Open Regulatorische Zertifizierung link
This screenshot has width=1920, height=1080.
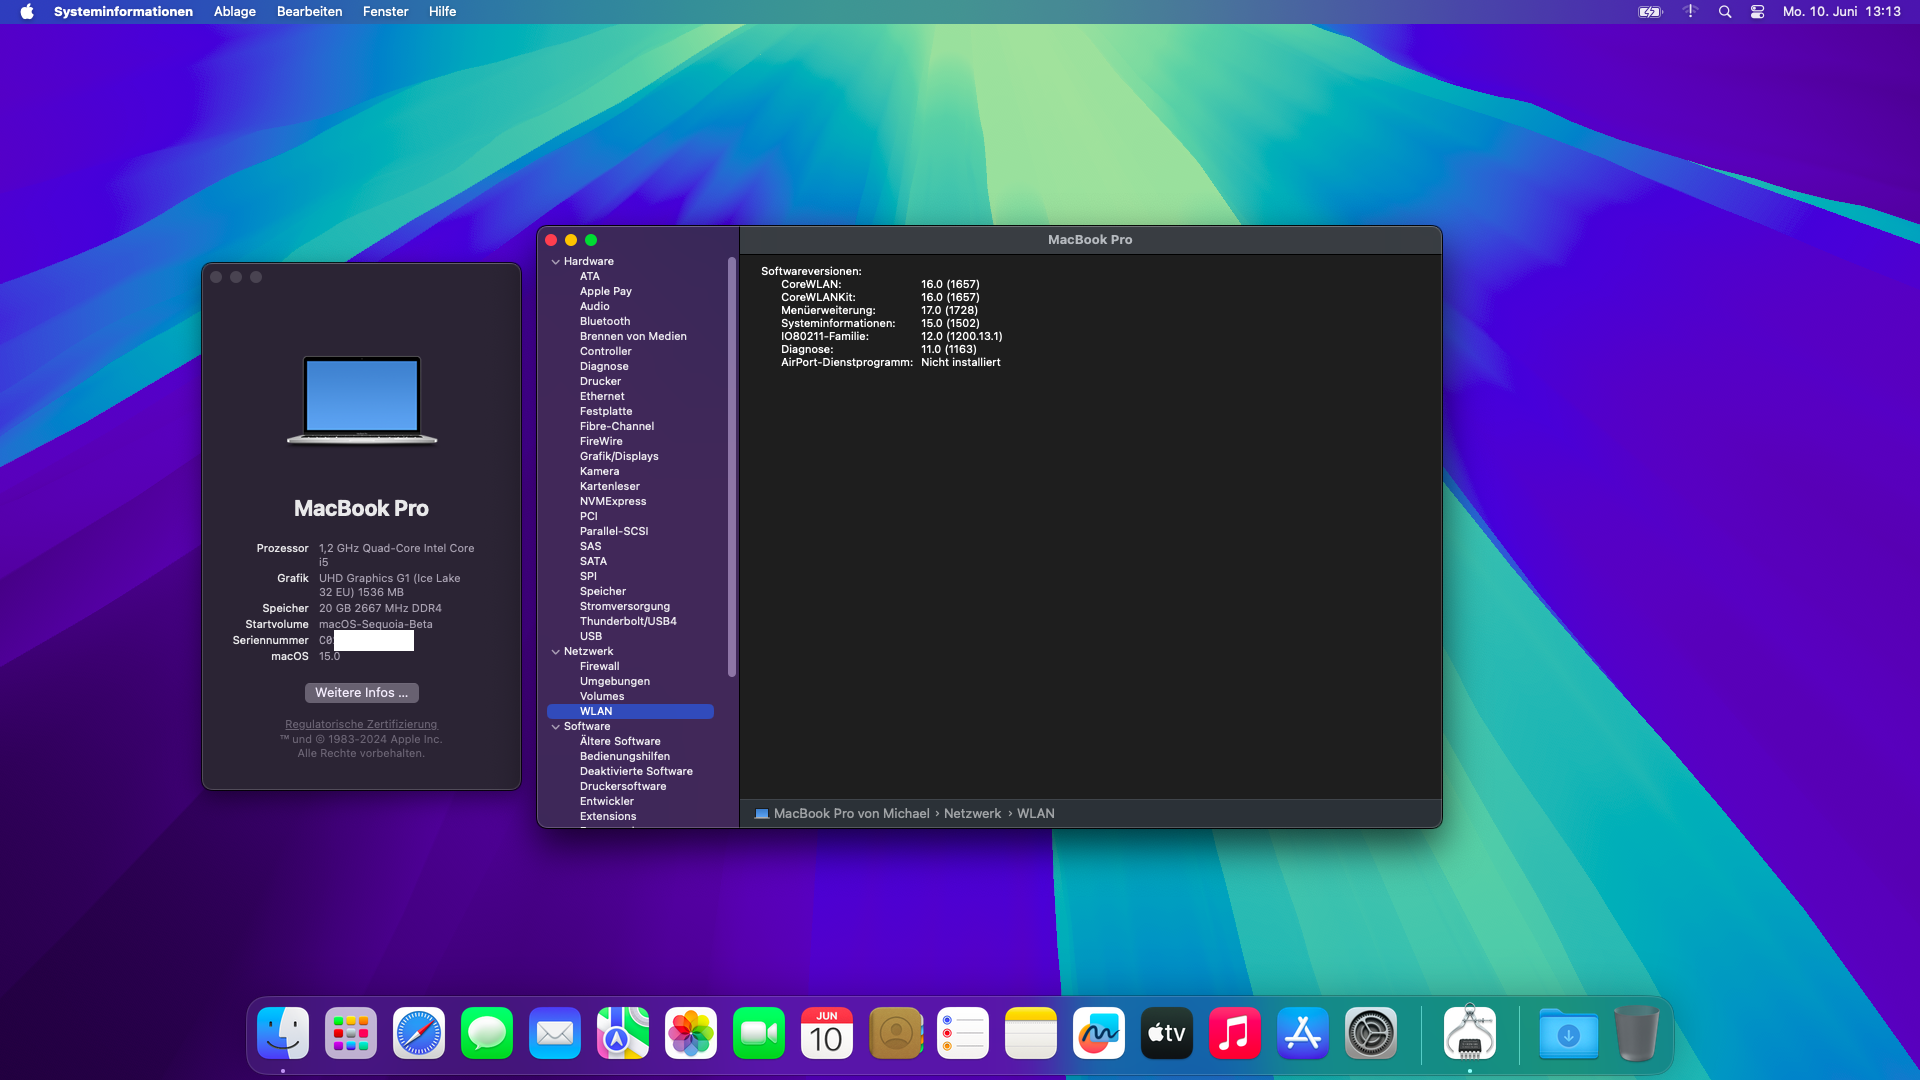tap(361, 724)
